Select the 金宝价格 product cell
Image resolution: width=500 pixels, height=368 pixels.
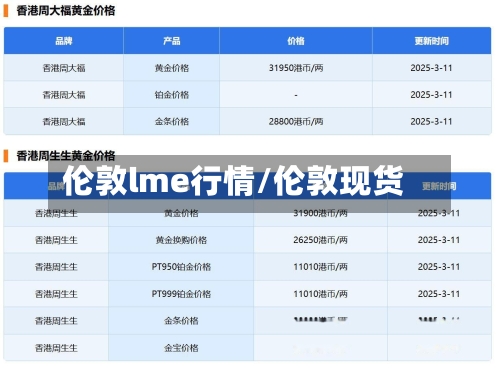(181, 348)
